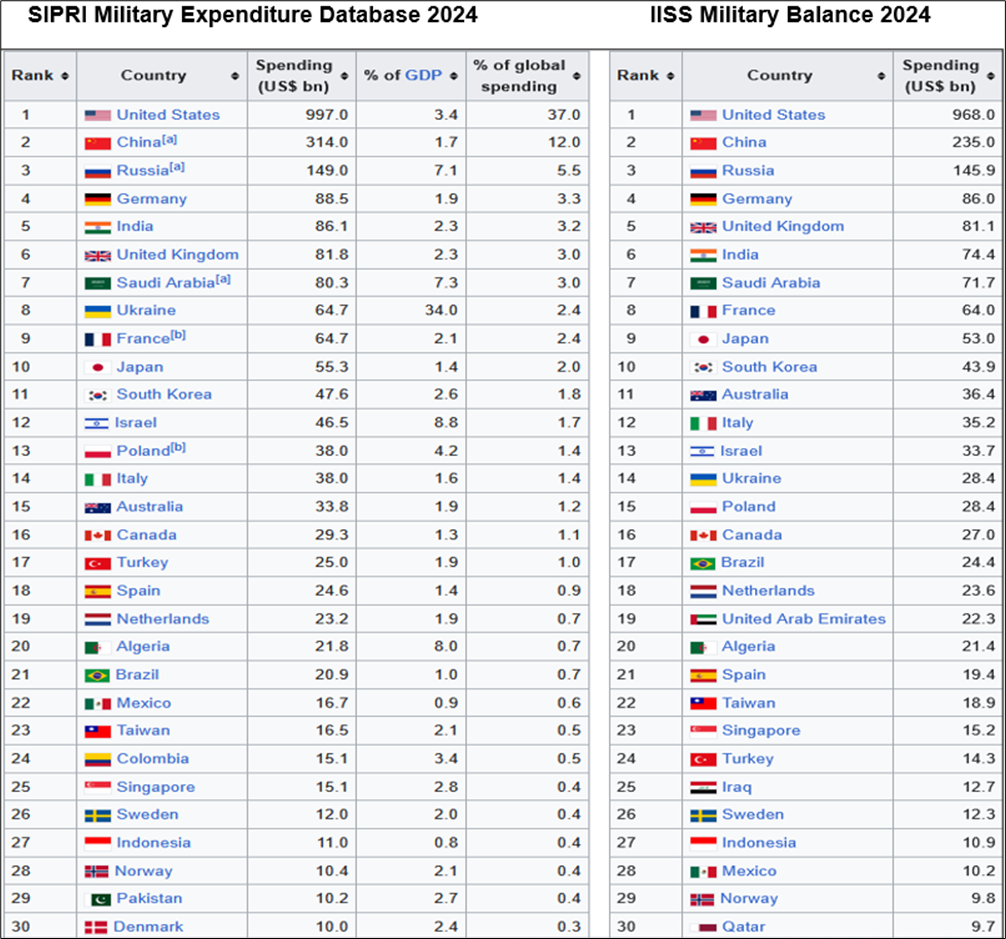Click the United Arab Emirates flag icon

703,620
